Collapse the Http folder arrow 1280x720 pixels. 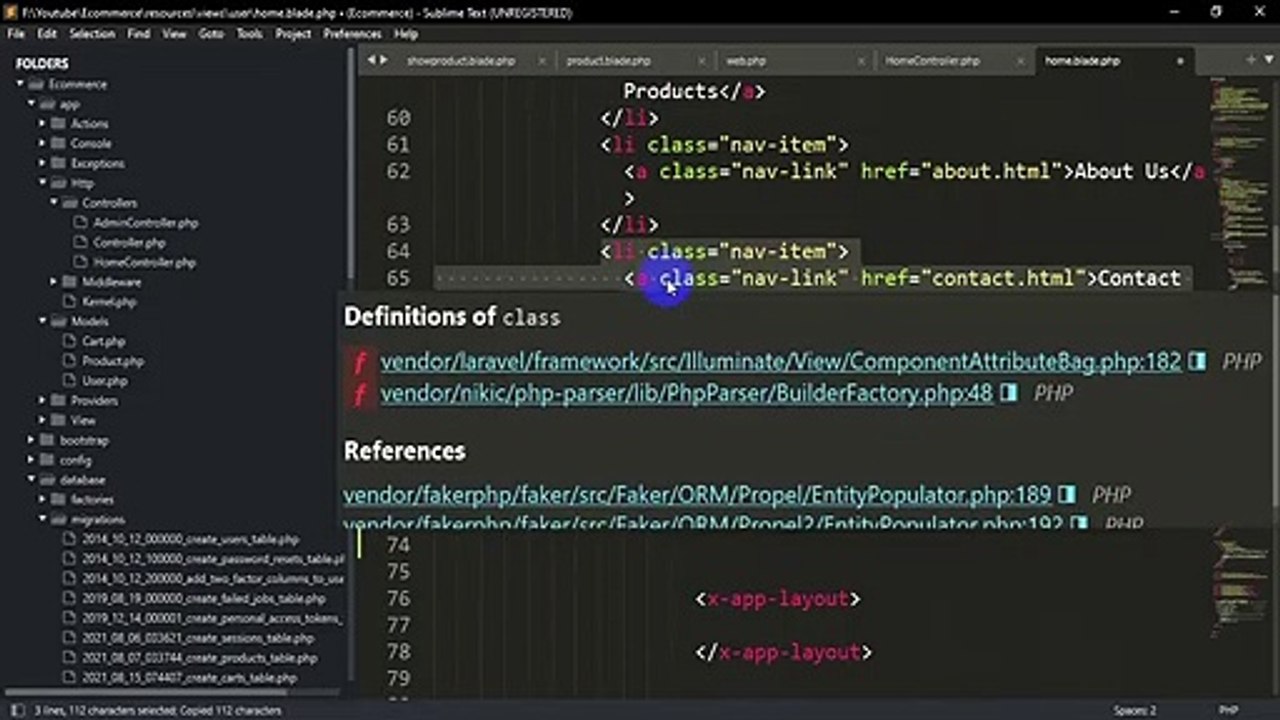click(x=43, y=183)
